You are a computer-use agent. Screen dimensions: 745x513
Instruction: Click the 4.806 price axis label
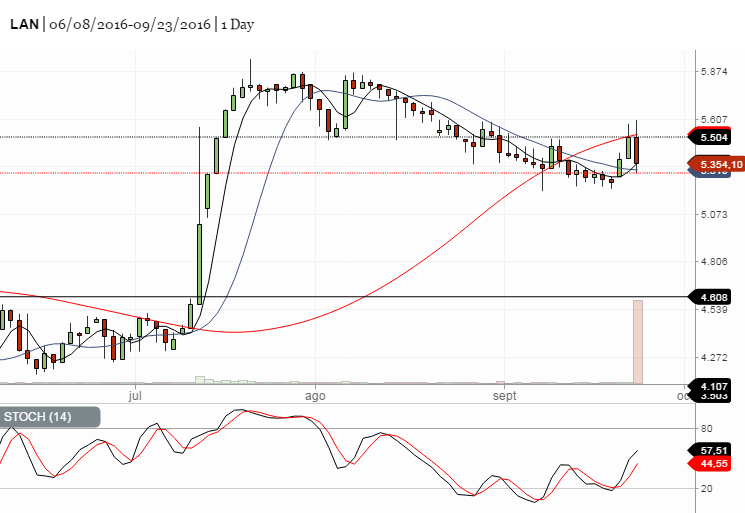[714, 261]
